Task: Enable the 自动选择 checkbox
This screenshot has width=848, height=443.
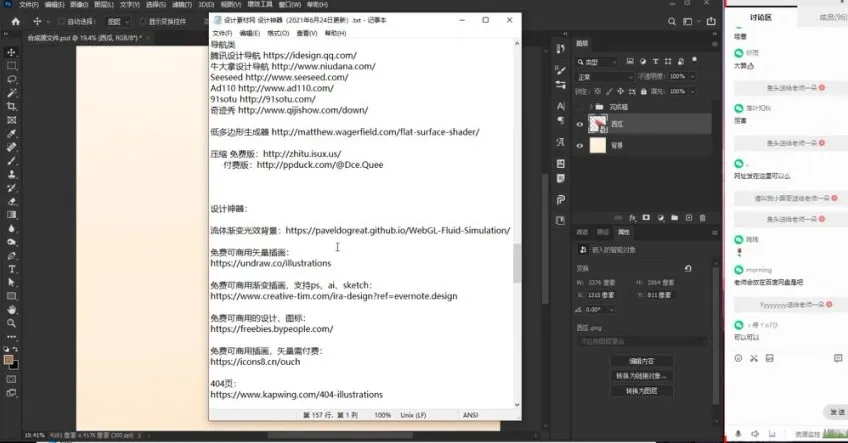Action: point(61,21)
